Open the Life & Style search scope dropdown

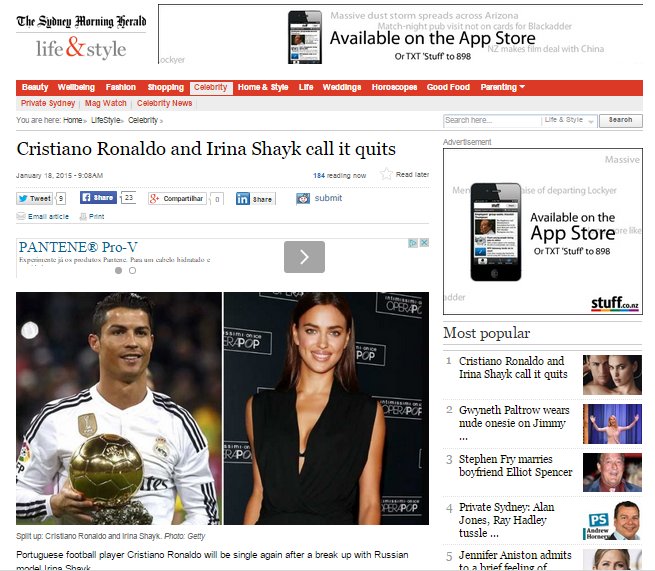point(569,120)
